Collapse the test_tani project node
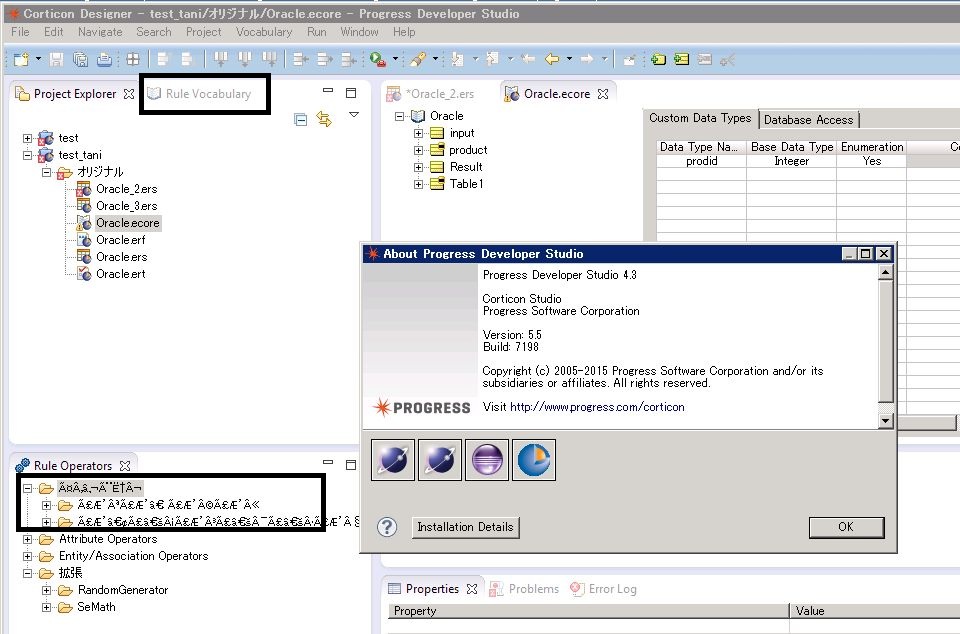 [x=28, y=155]
